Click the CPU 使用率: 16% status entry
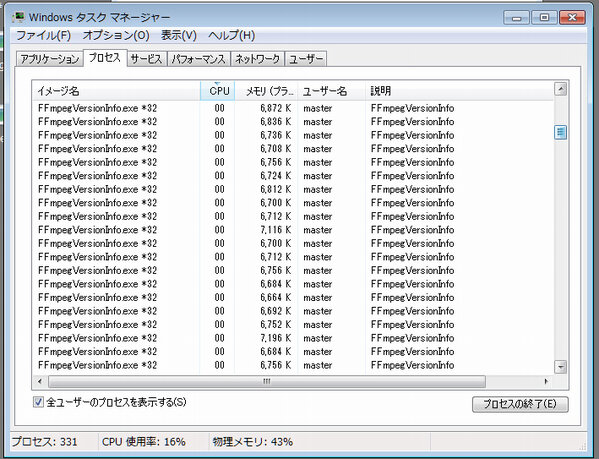The image size is (599, 459). click(144, 442)
